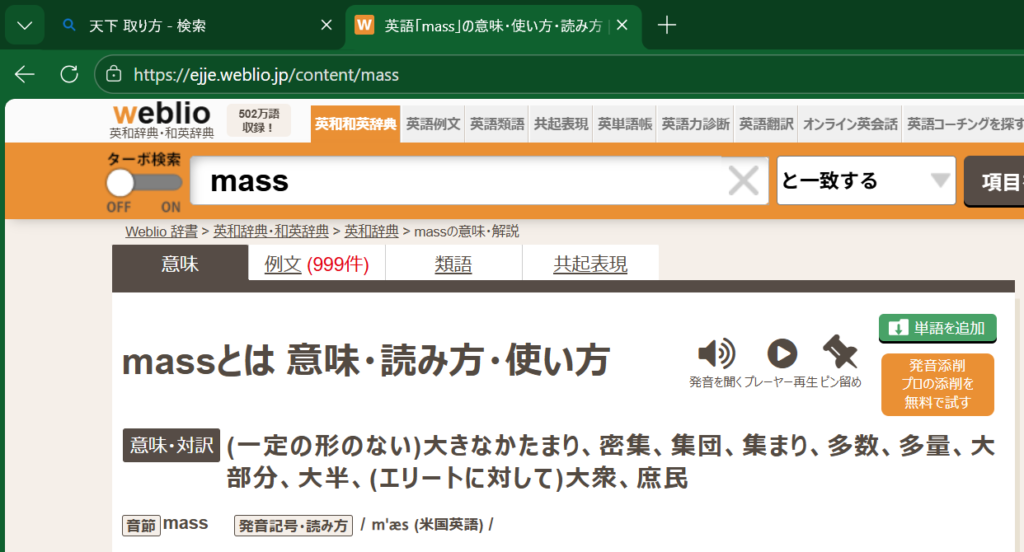The image size is (1024, 552).
Task: View site information icon in address bar
Action: click(114, 74)
